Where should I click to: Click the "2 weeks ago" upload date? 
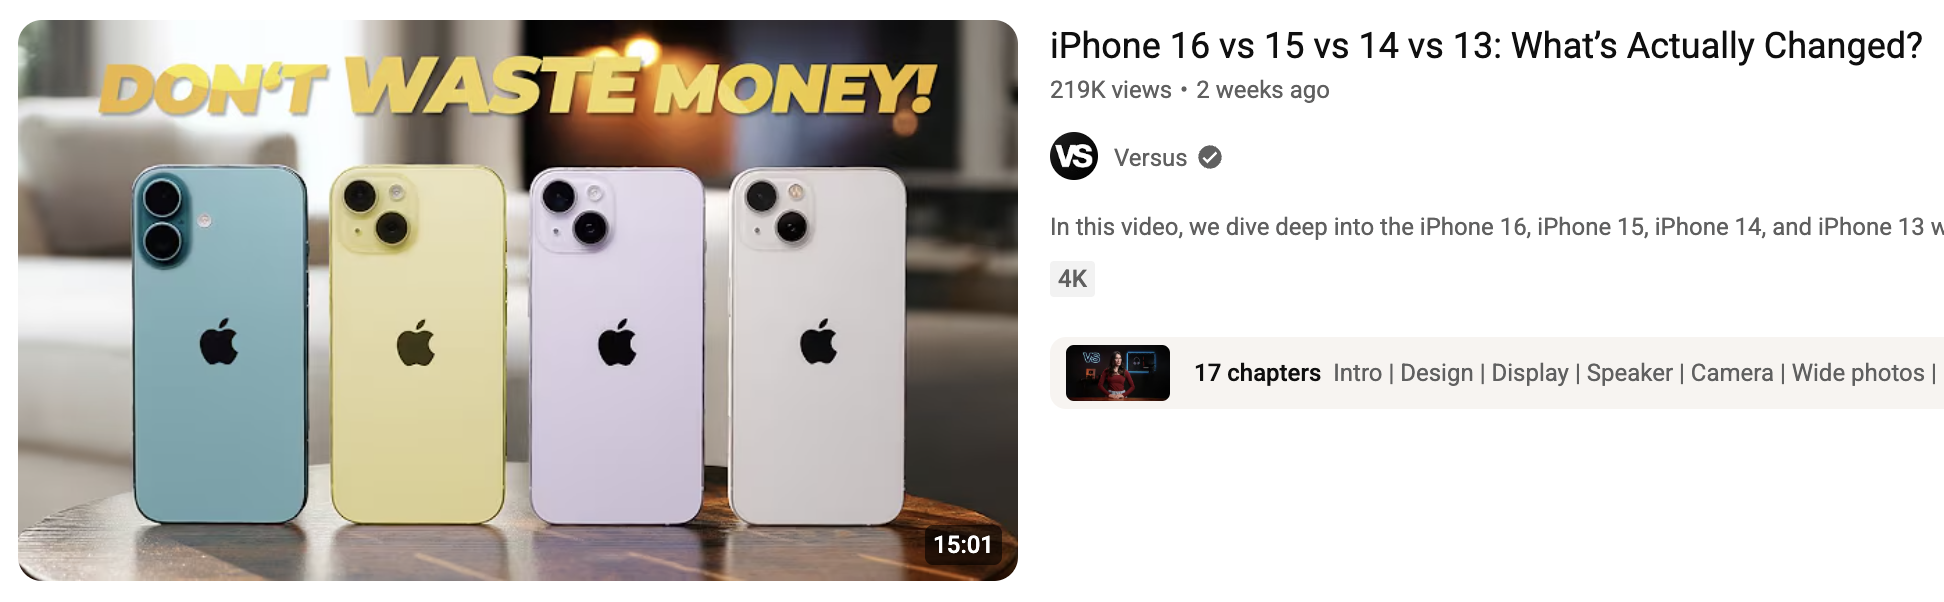[1262, 90]
